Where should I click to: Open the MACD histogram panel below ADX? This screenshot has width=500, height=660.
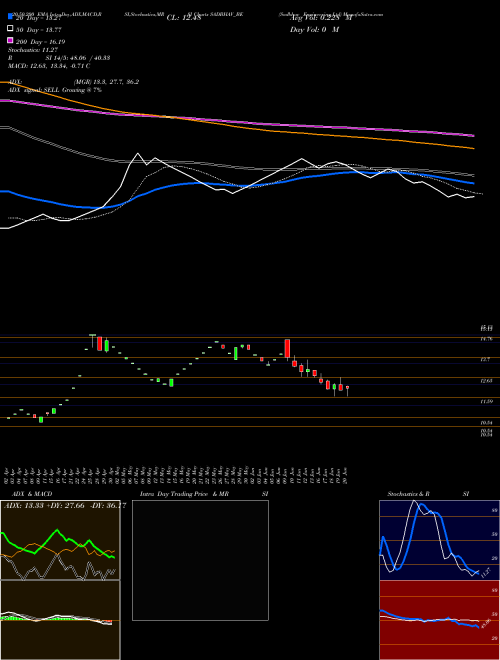click(x=60, y=620)
